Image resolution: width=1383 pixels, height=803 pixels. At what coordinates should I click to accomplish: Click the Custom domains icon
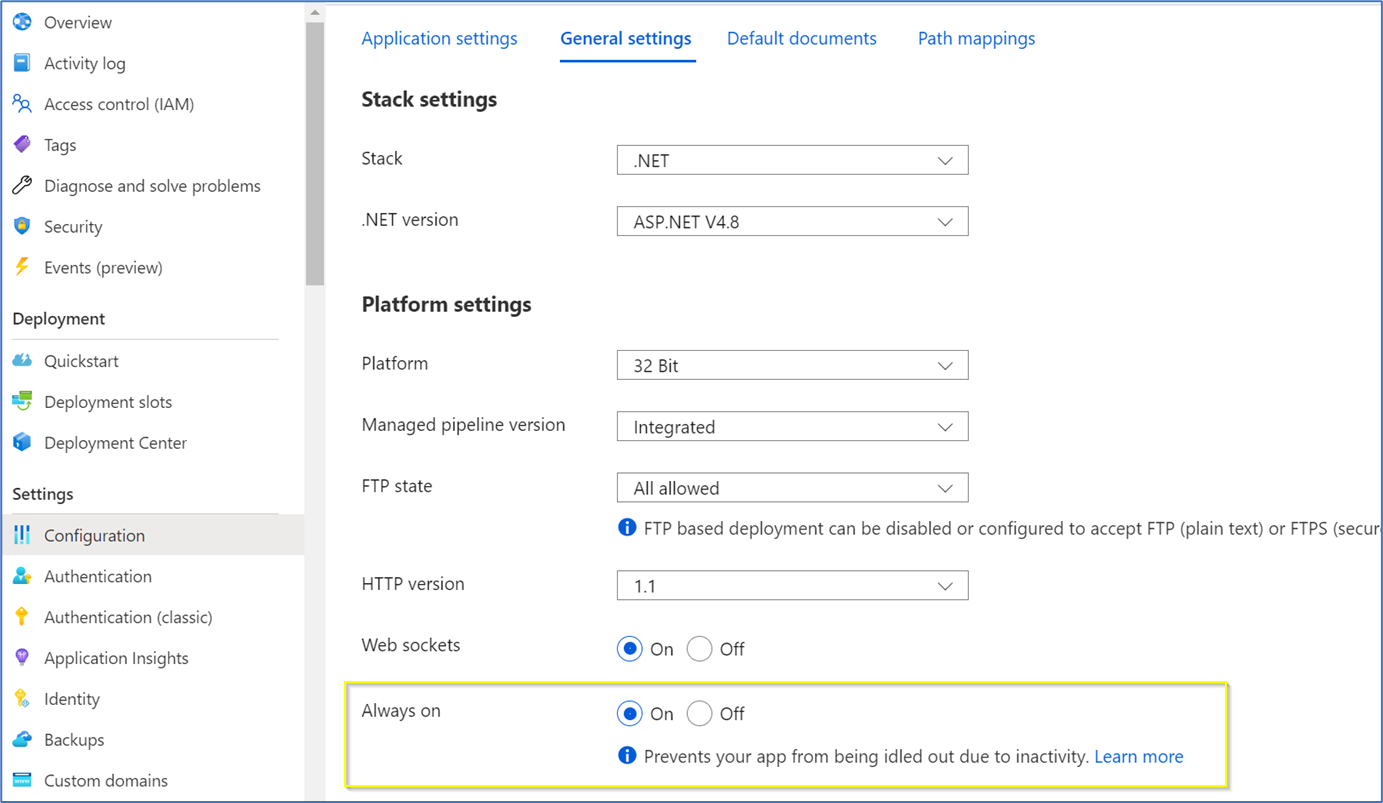pos(22,780)
